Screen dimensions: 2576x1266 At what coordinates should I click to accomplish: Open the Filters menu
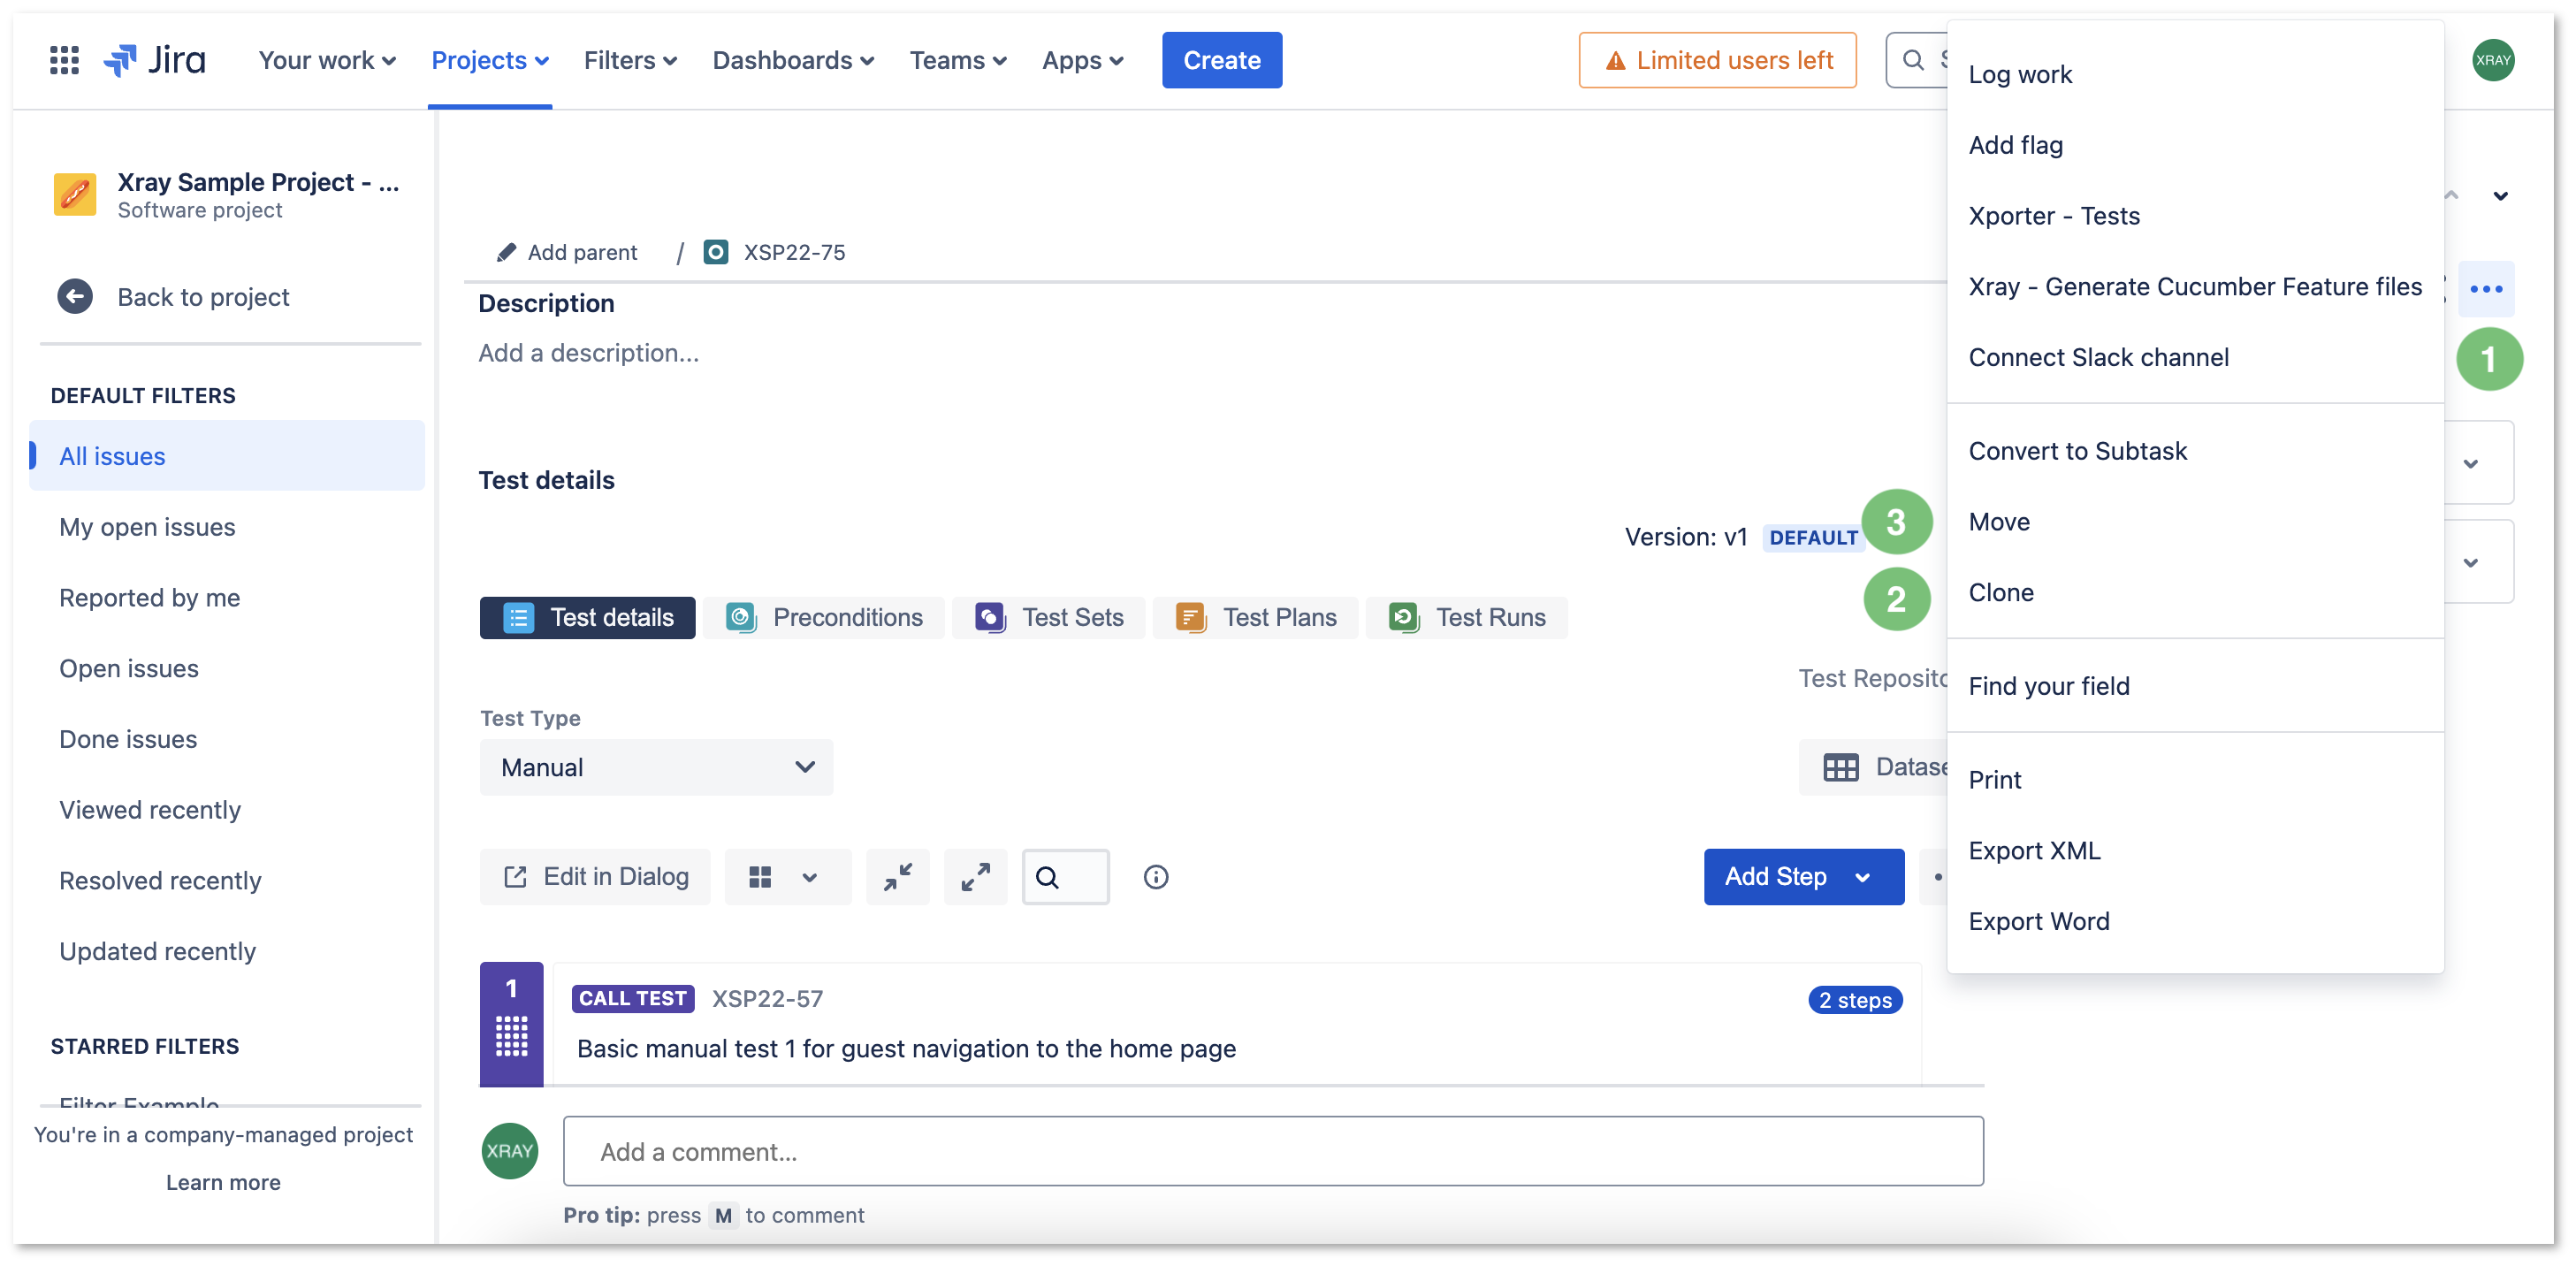(x=630, y=60)
